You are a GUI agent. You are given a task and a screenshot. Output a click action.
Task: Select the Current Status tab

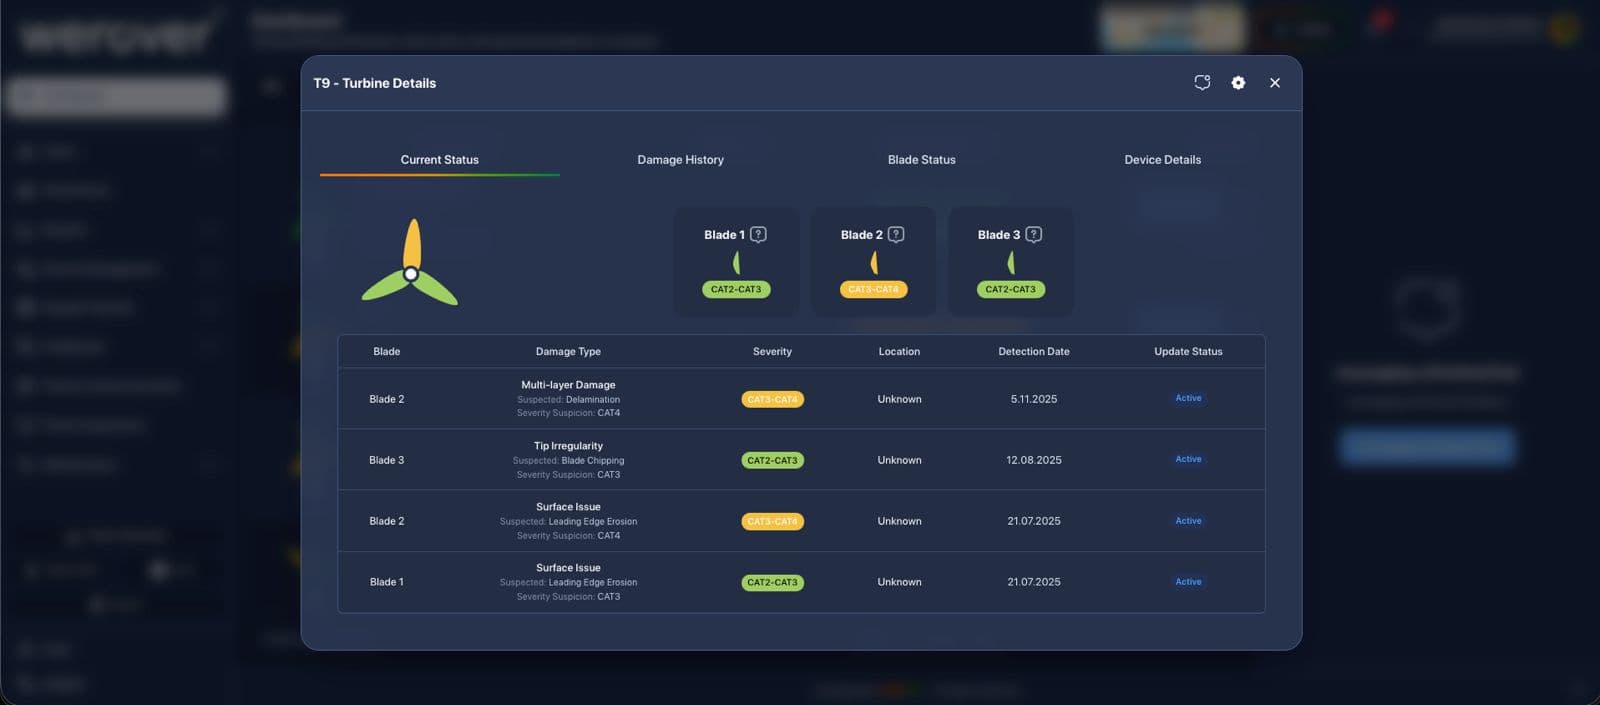click(x=440, y=160)
